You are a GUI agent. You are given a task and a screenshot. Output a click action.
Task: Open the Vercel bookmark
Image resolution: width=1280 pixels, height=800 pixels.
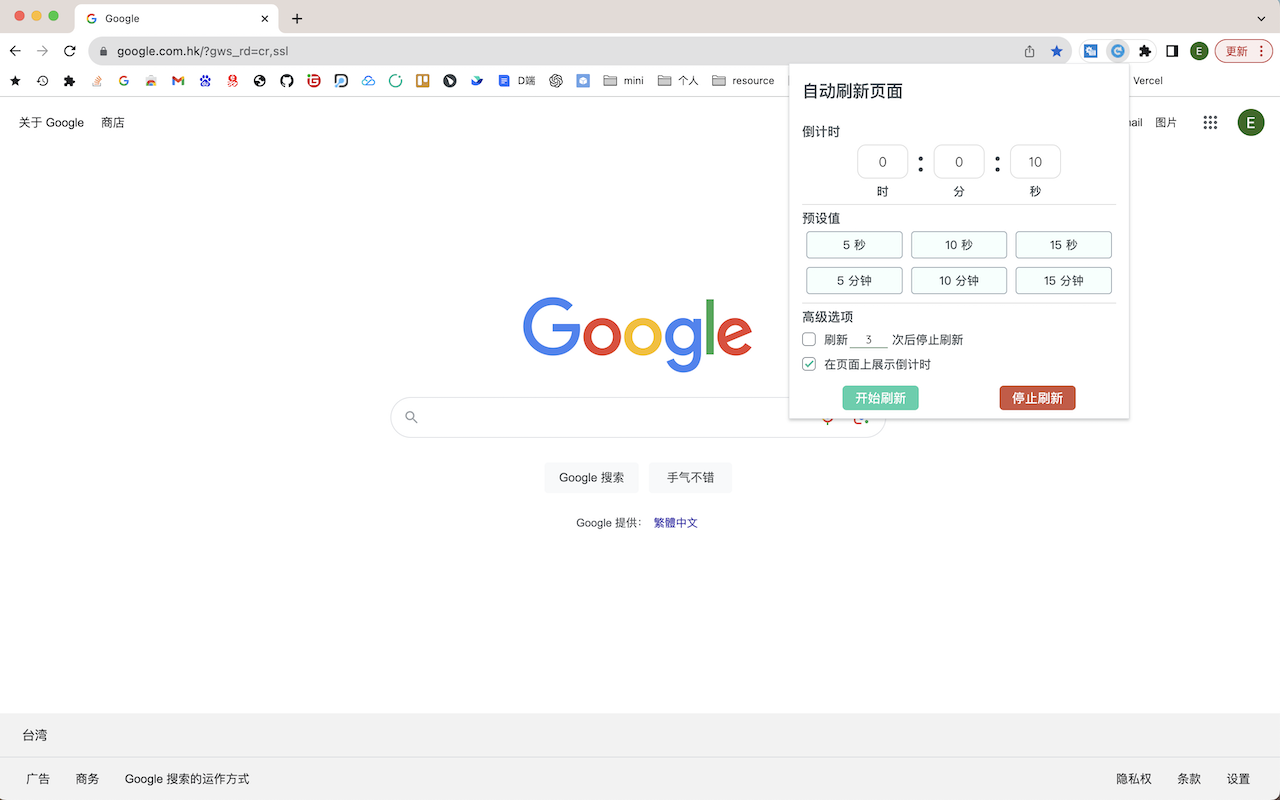1147,81
